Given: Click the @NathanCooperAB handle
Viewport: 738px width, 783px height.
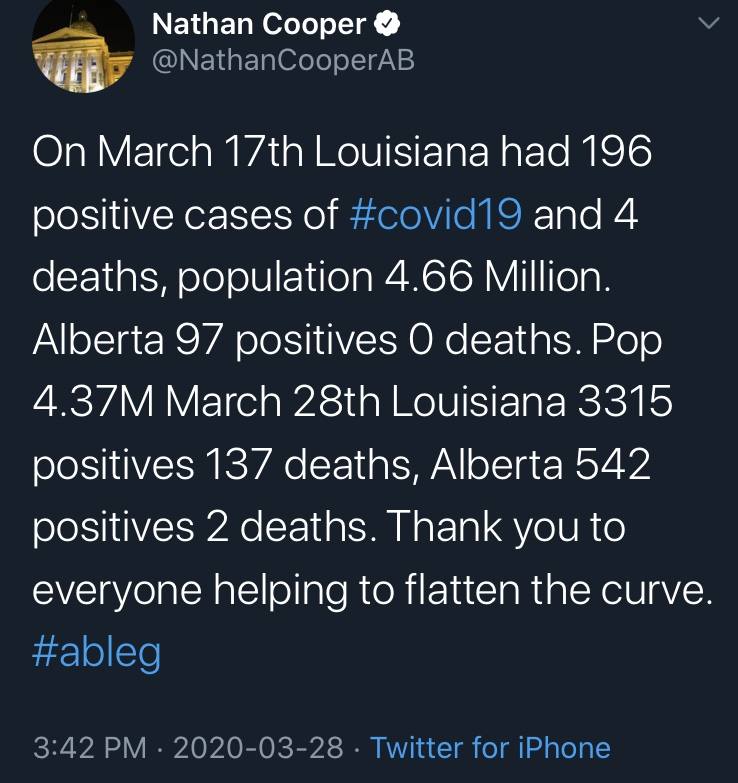Looking at the screenshot, I should 283,60.
